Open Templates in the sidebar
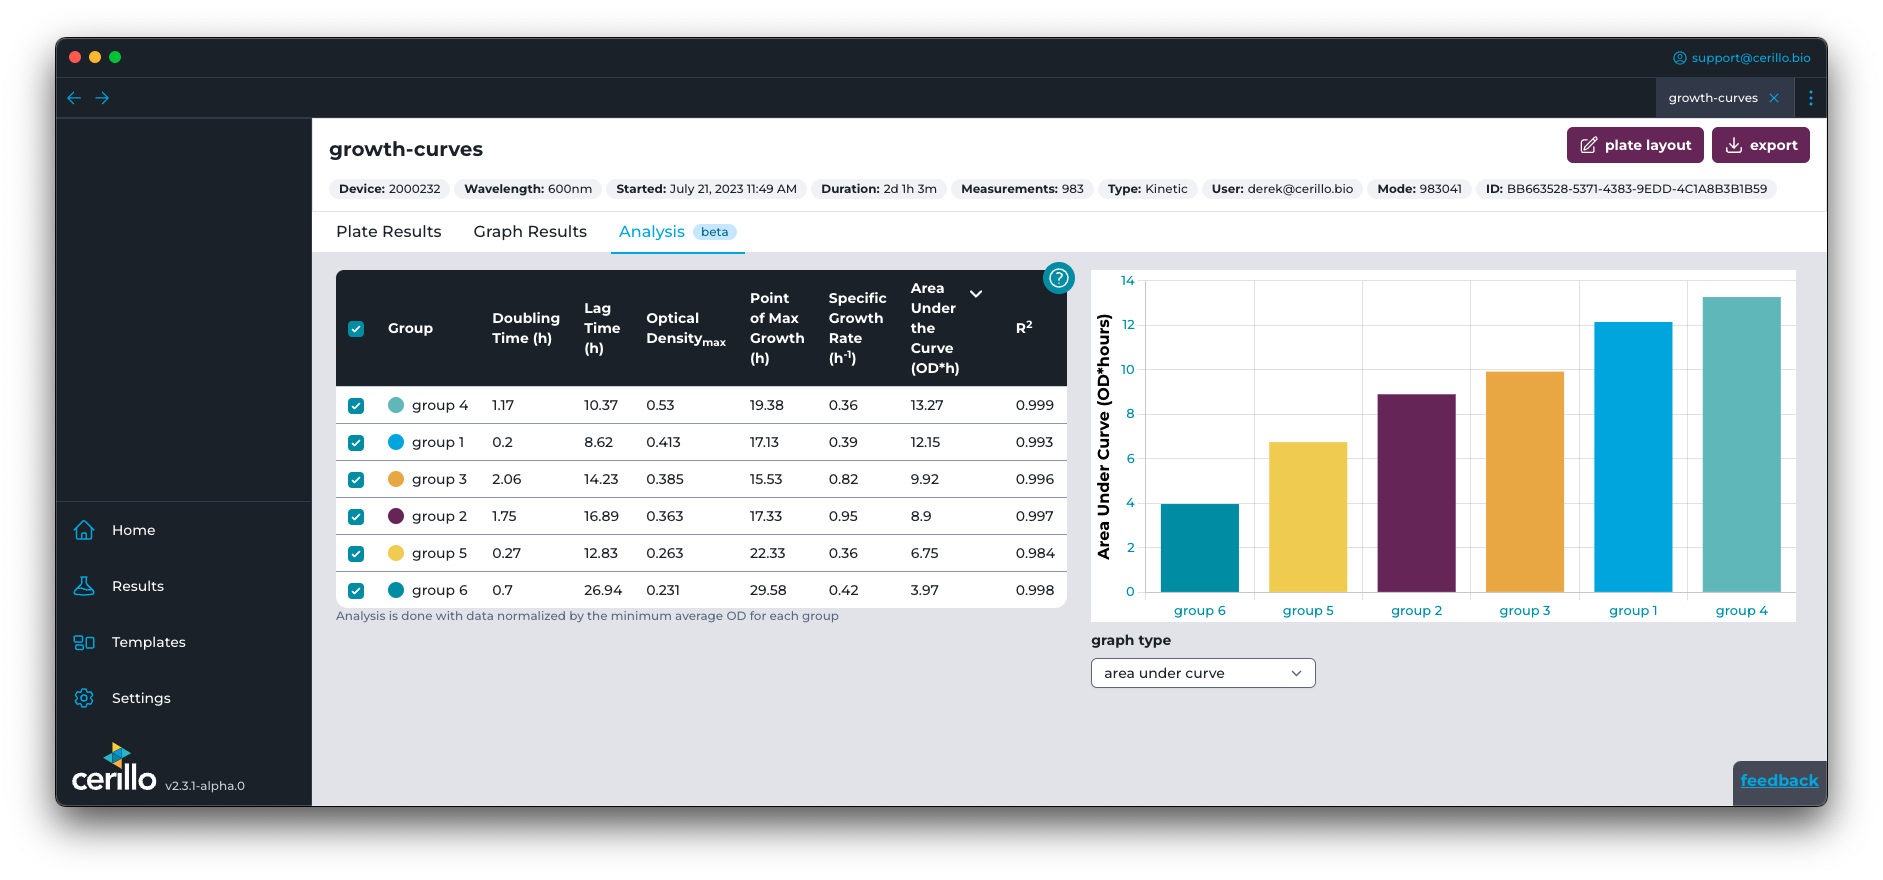 coord(148,642)
